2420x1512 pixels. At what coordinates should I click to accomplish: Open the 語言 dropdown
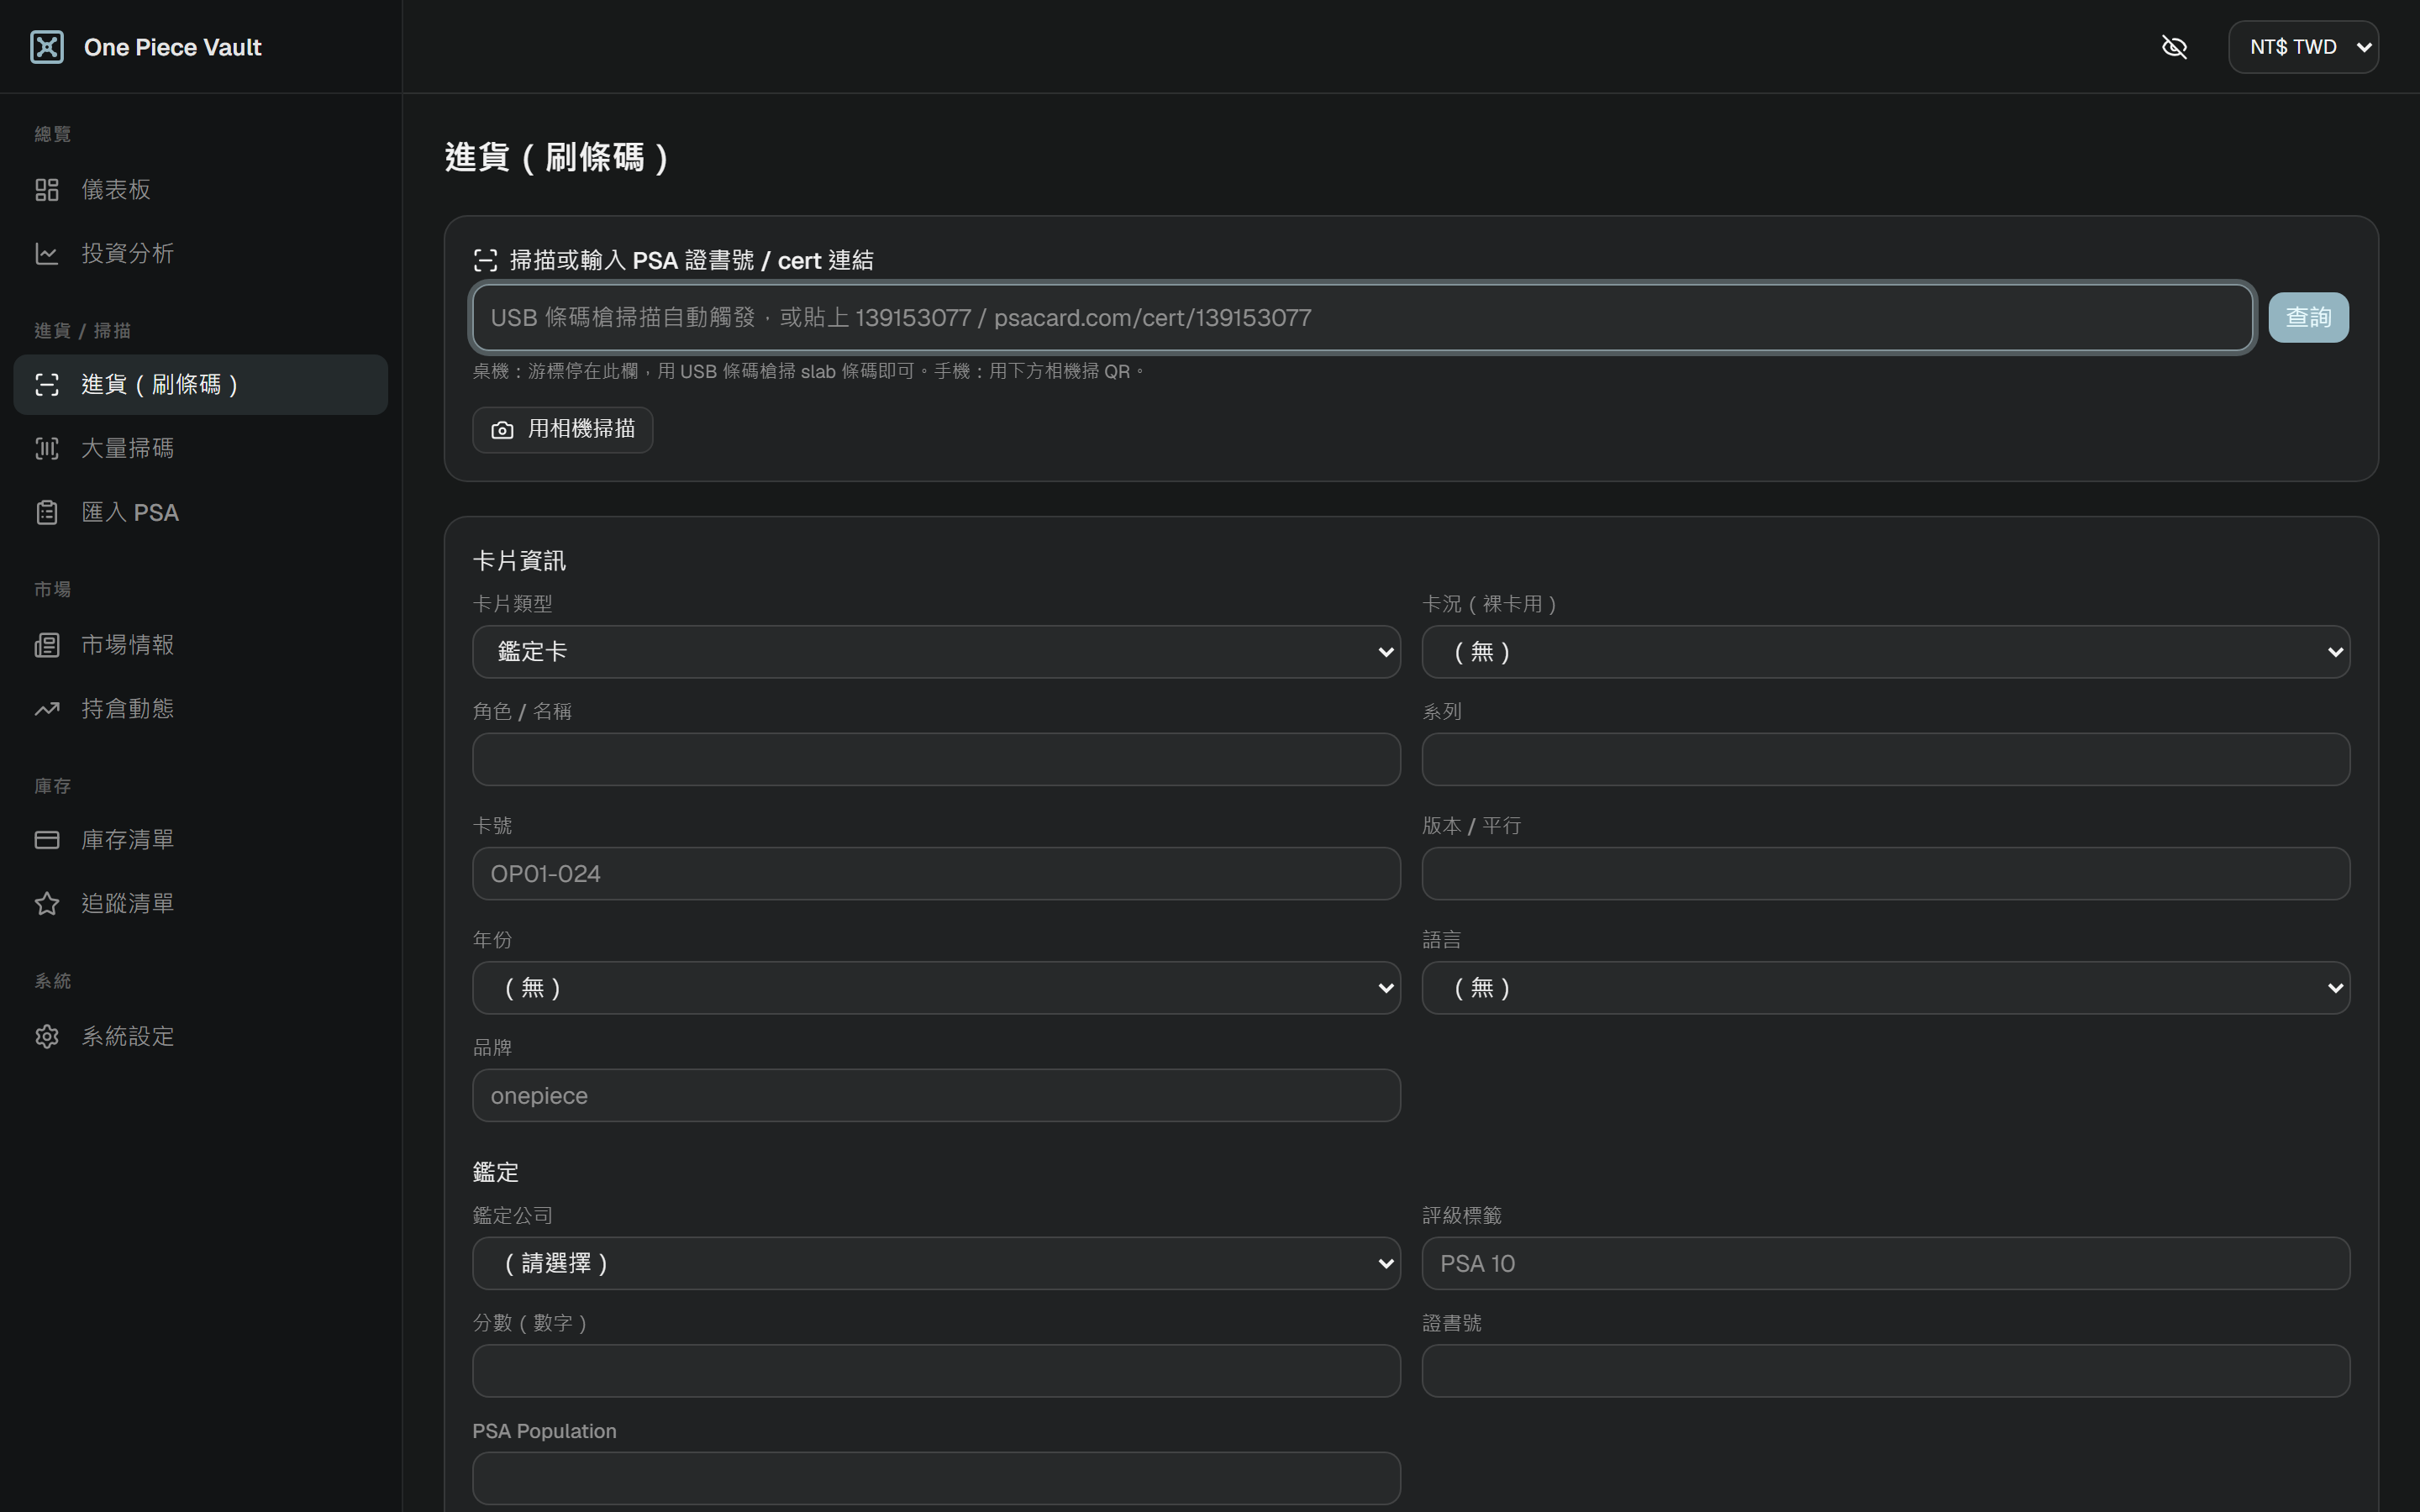pos(1886,988)
